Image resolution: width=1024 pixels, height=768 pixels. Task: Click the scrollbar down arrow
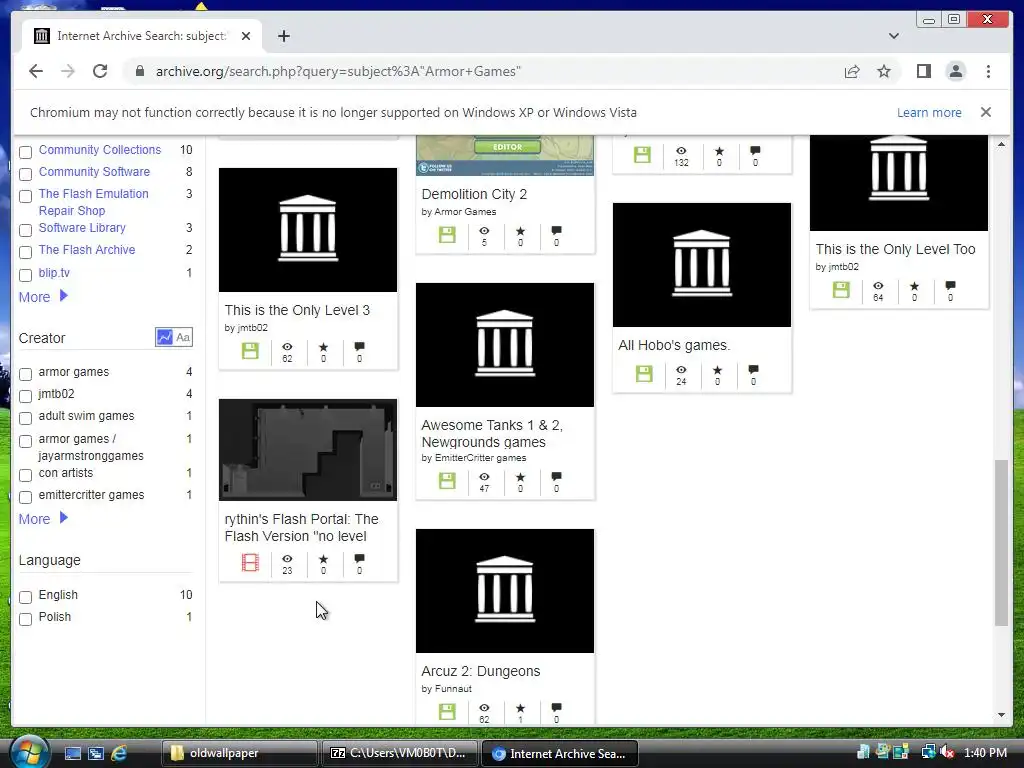click(1001, 715)
